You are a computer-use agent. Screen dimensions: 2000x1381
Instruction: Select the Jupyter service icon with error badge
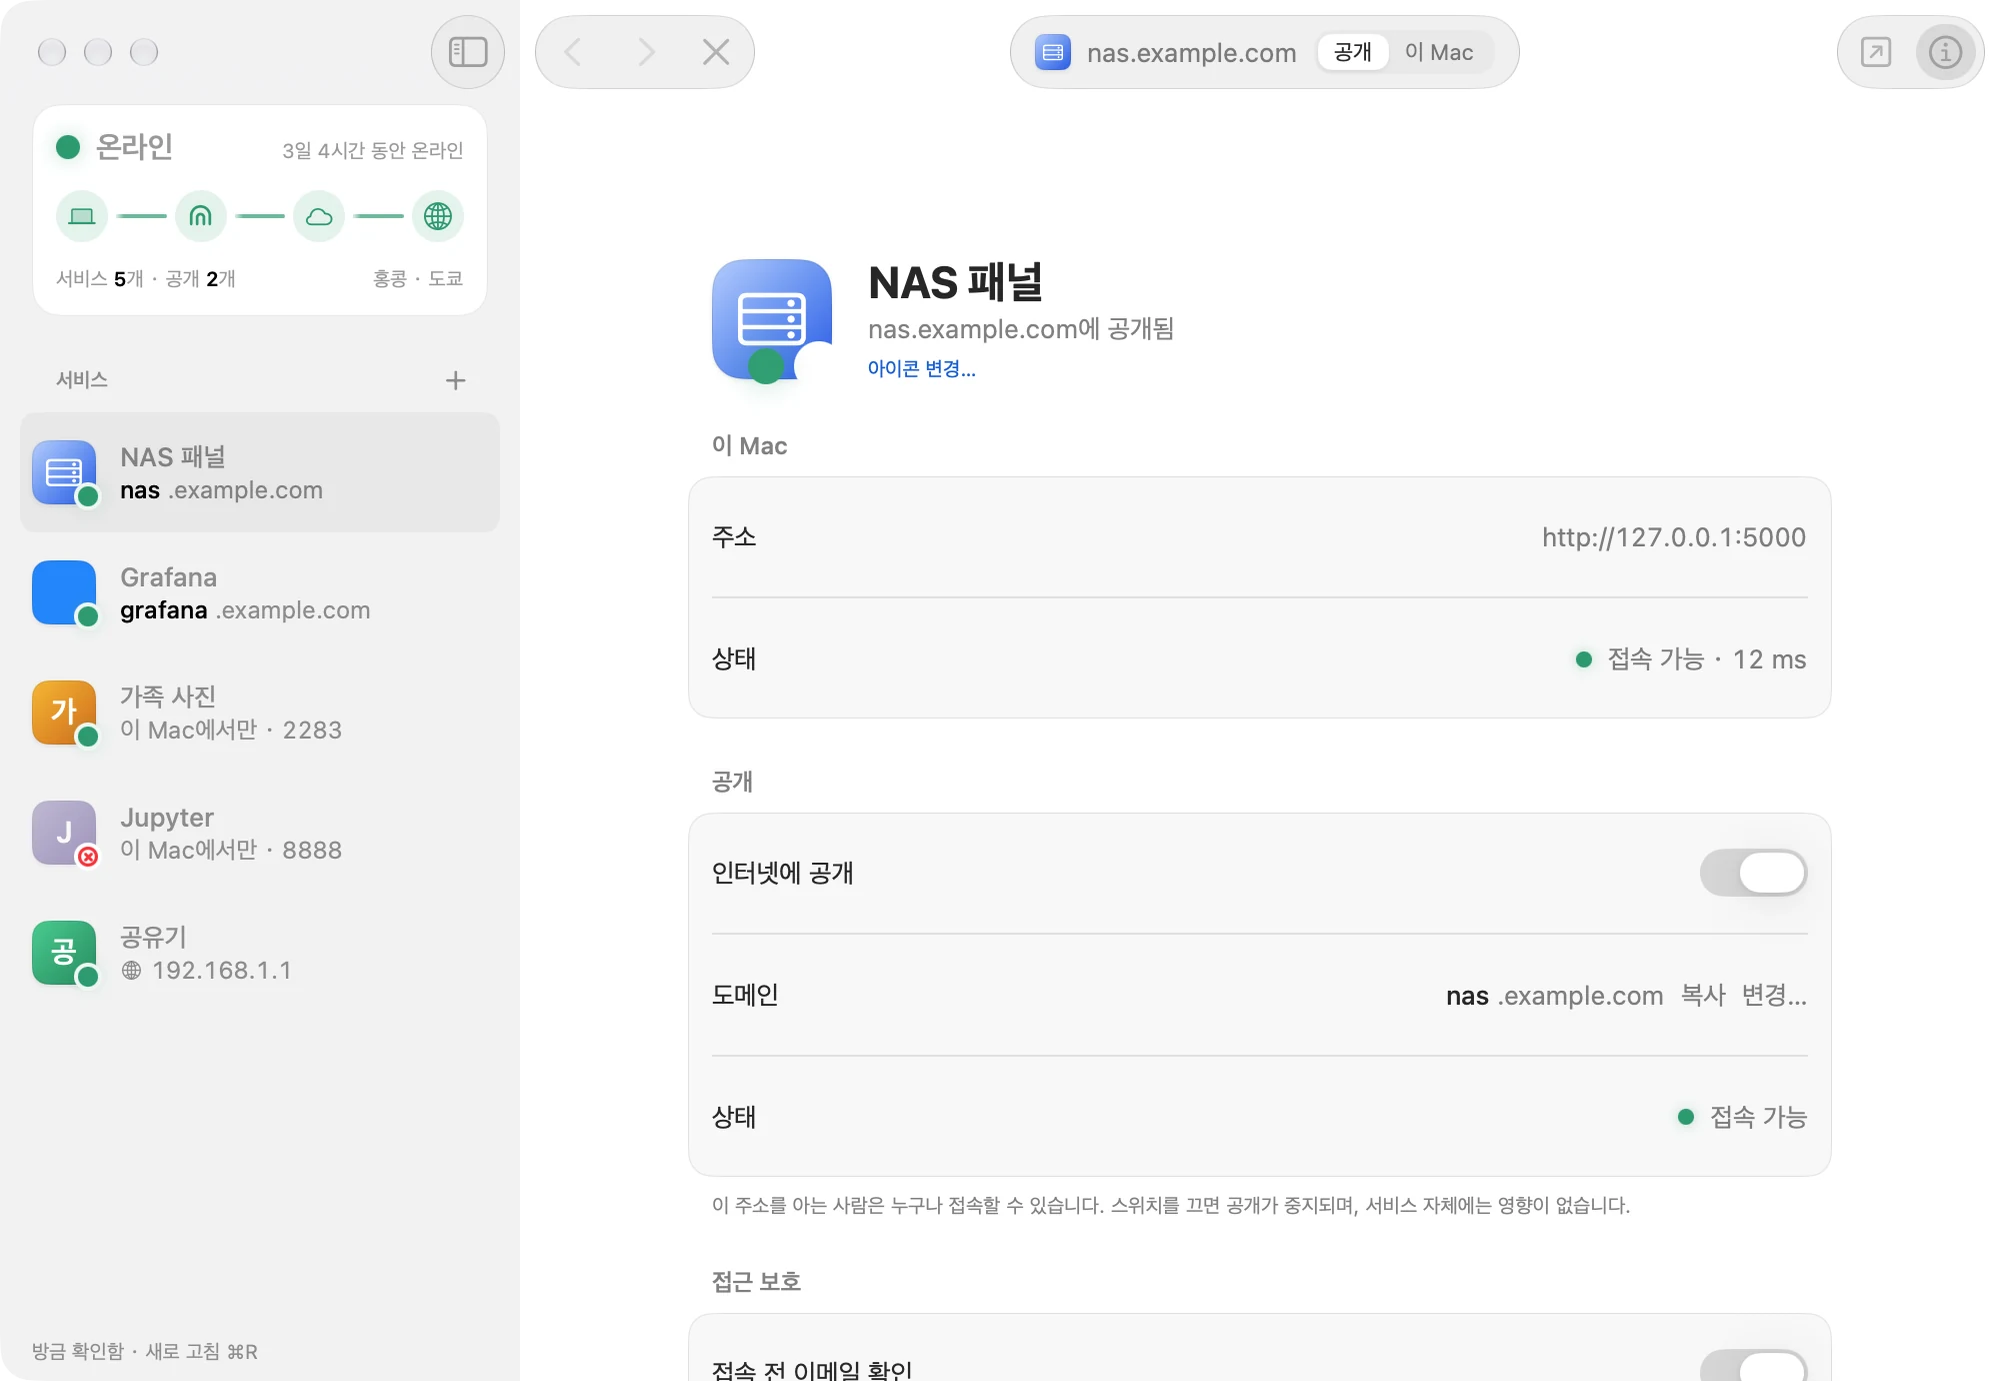click(x=64, y=833)
